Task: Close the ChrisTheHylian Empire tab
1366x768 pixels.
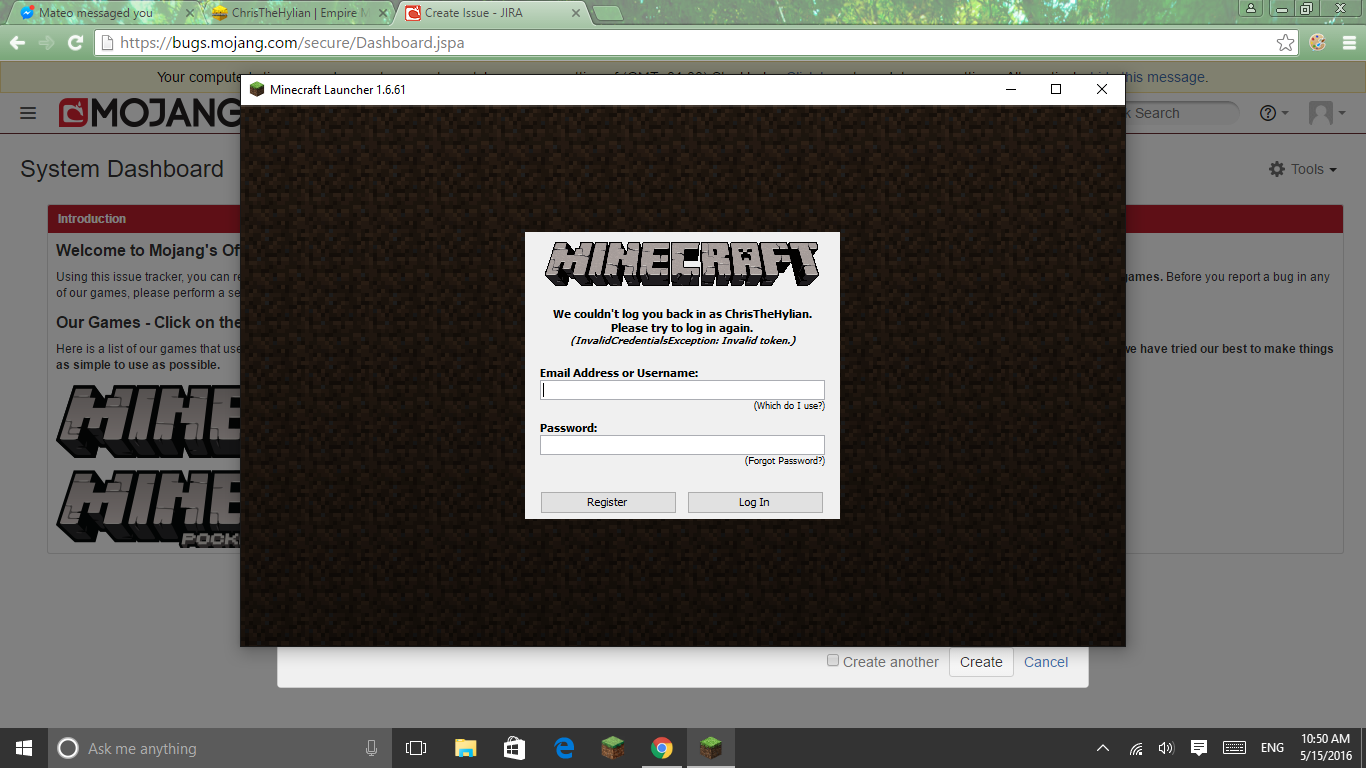Action: [x=381, y=13]
